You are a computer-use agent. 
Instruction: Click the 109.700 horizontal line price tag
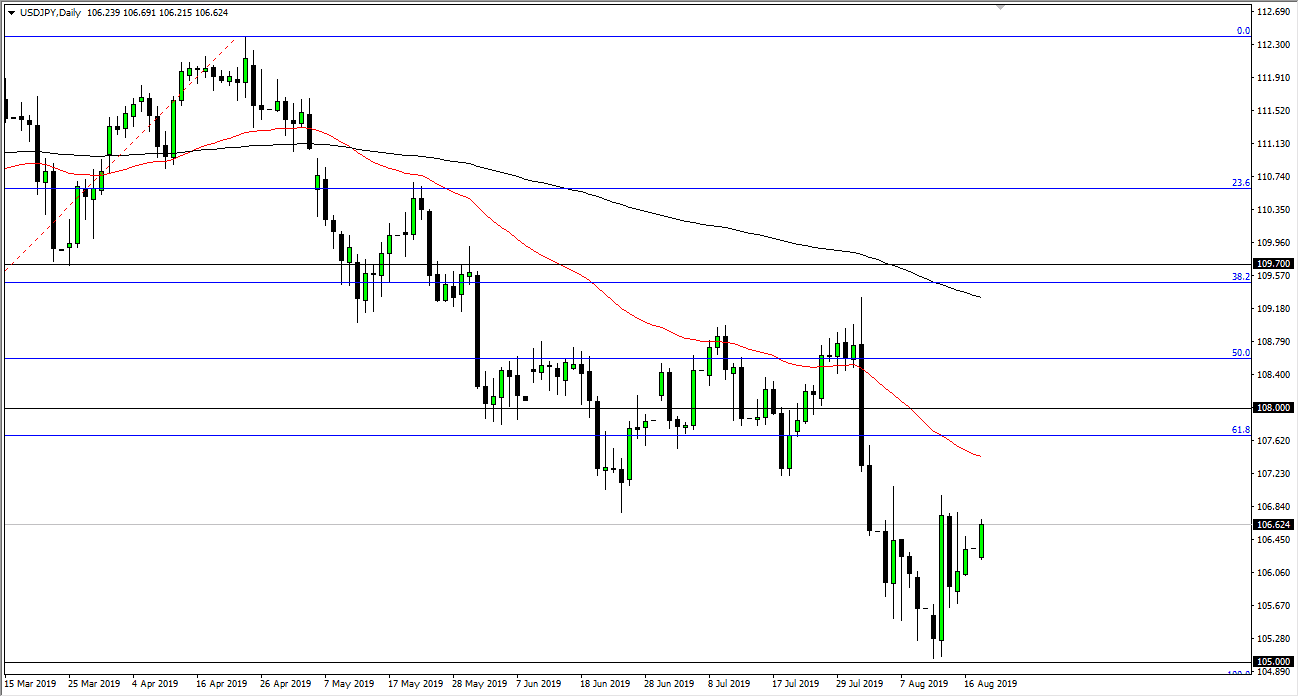[x=1272, y=264]
